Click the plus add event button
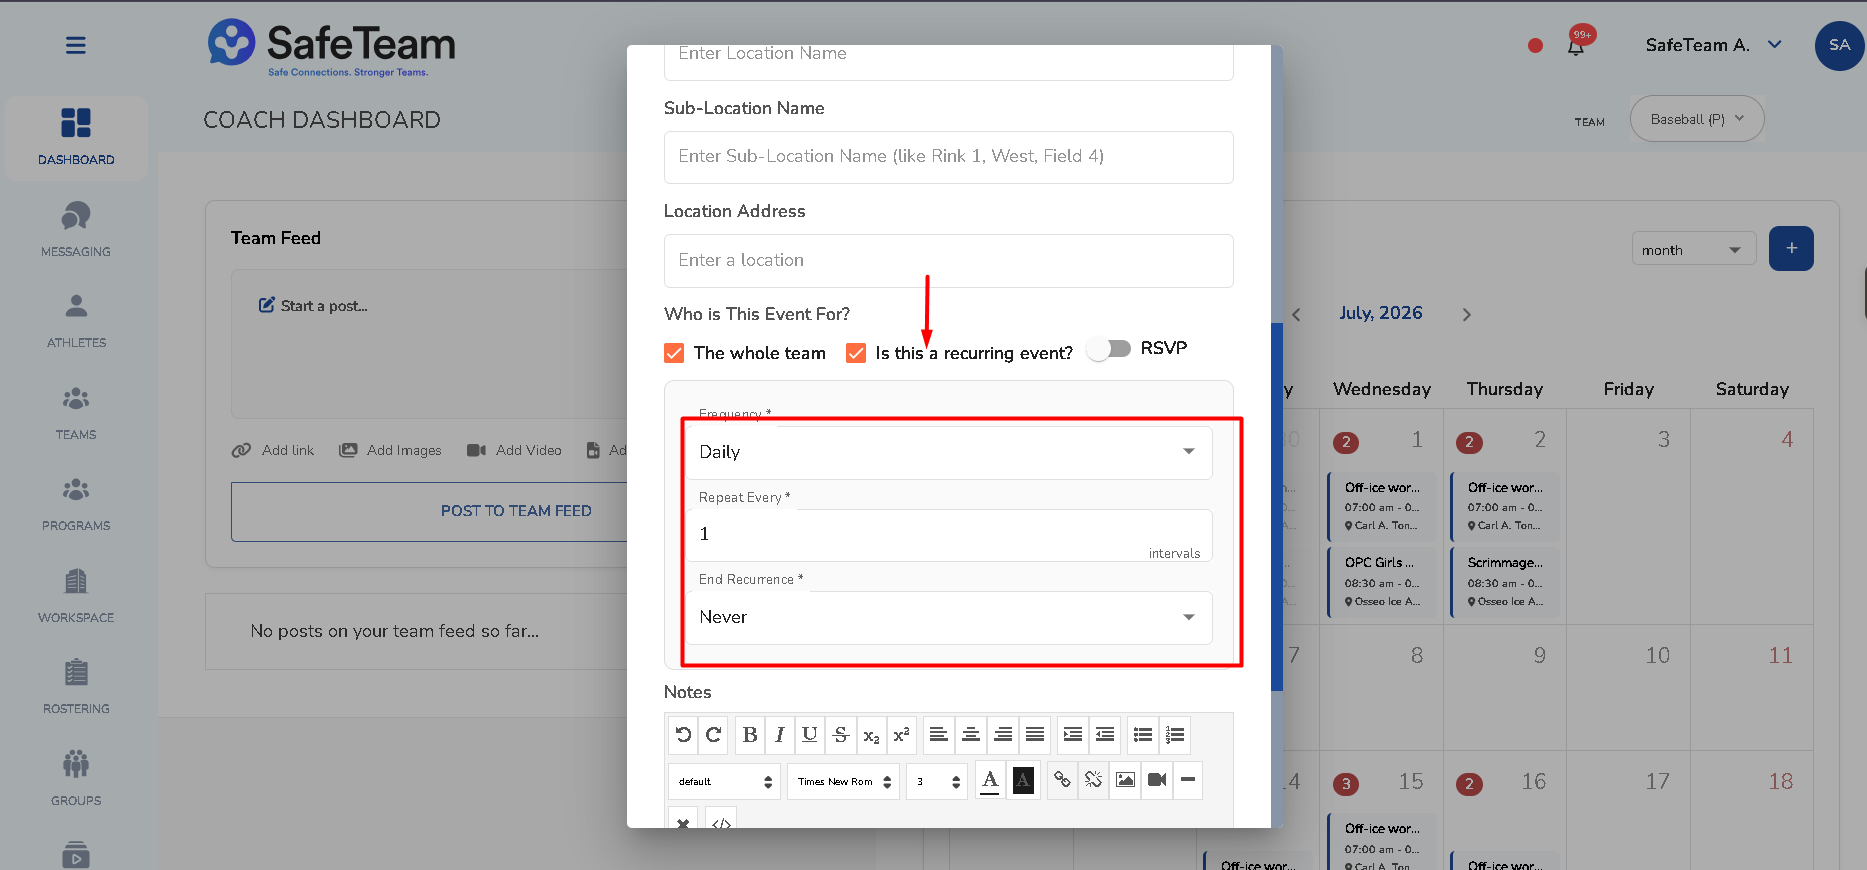 [x=1791, y=249]
